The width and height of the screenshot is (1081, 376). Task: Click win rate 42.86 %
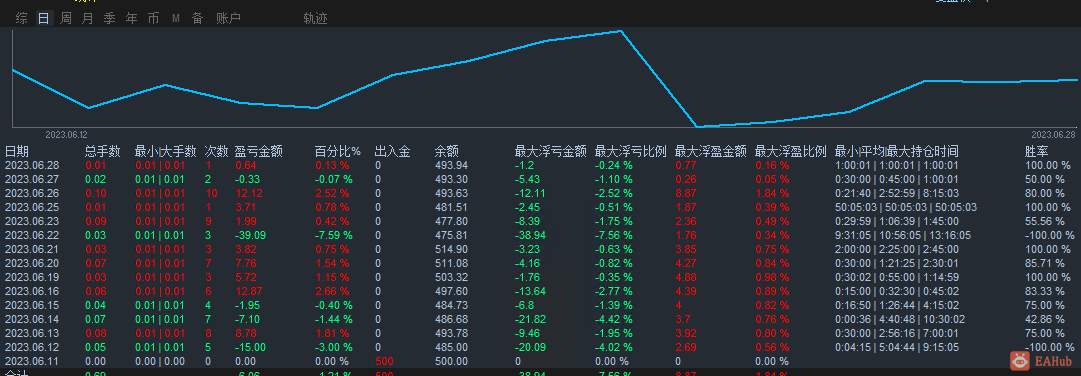(1044, 319)
